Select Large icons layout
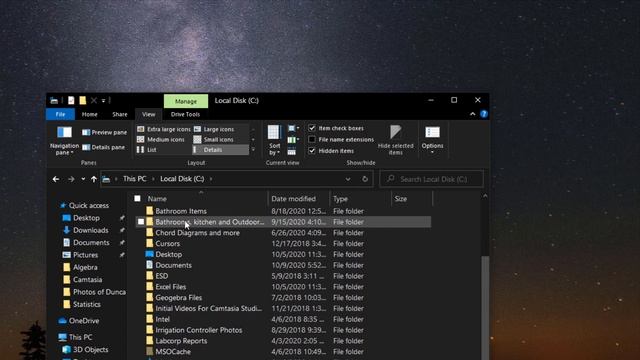This screenshot has width=640, height=360. coord(214,129)
